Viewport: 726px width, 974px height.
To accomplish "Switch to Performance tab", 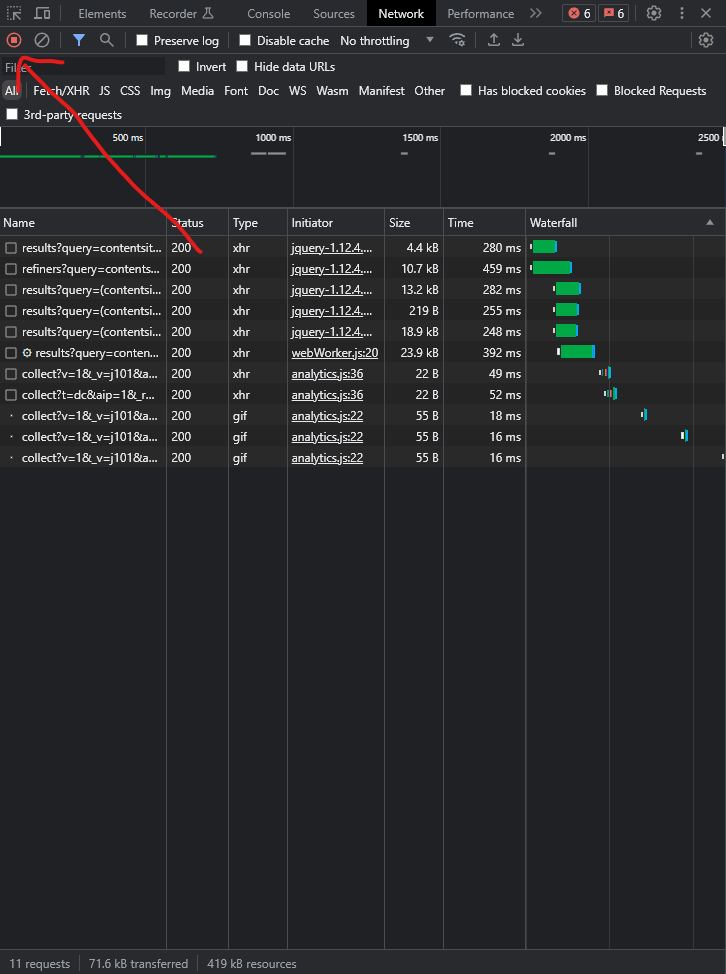I will (481, 14).
